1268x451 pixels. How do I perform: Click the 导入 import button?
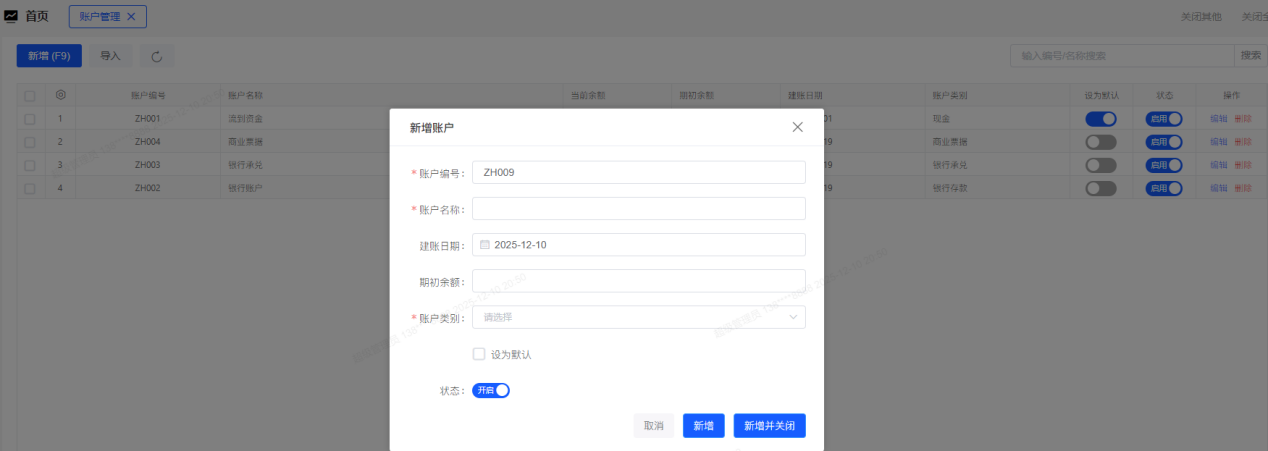click(110, 56)
